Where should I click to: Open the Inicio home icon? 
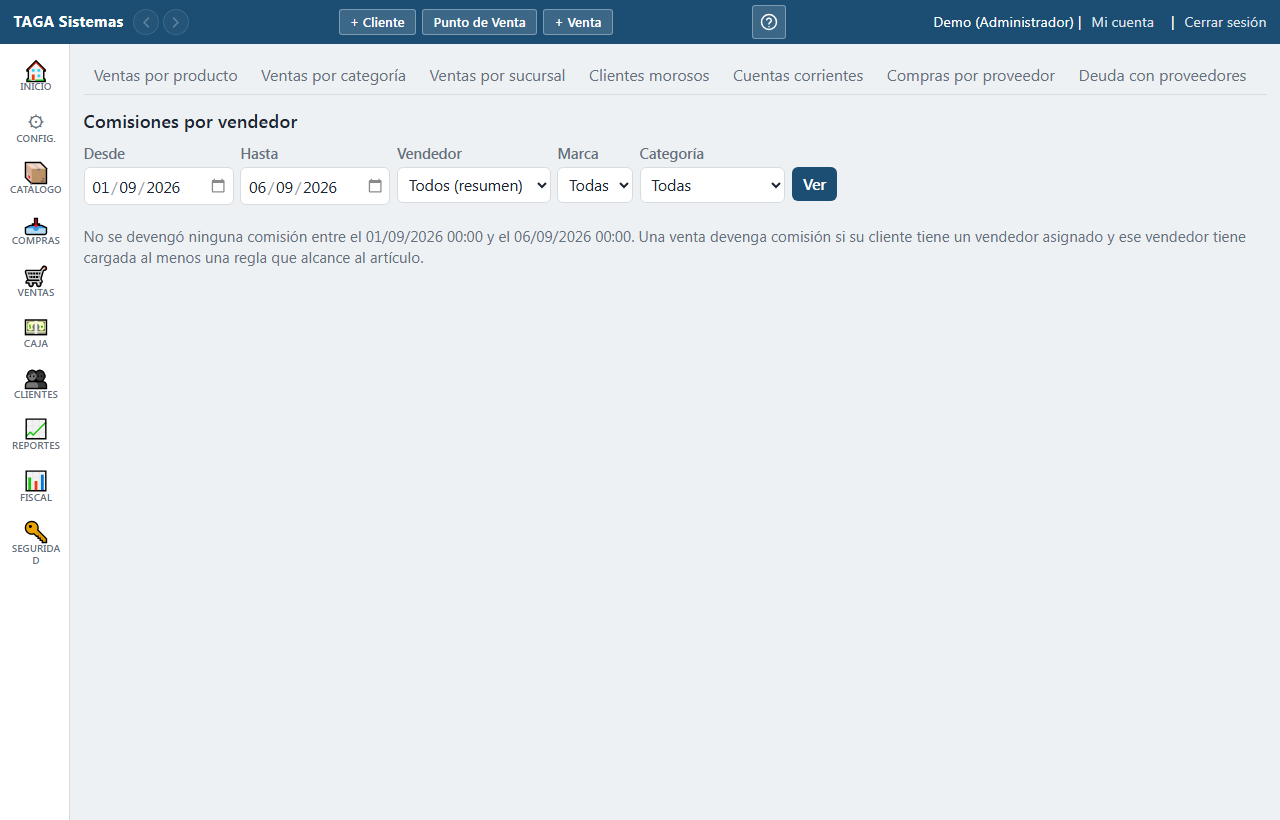[x=36, y=71]
